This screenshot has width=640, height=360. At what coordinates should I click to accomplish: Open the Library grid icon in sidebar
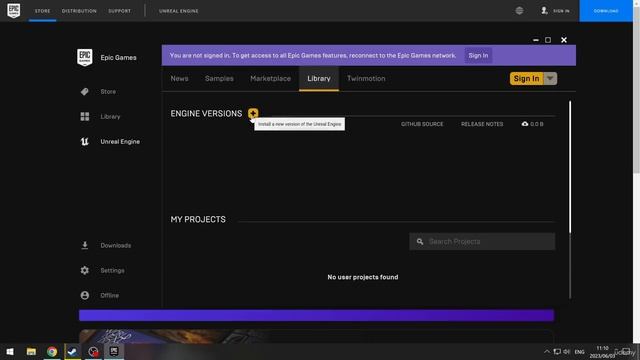coord(84,117)
